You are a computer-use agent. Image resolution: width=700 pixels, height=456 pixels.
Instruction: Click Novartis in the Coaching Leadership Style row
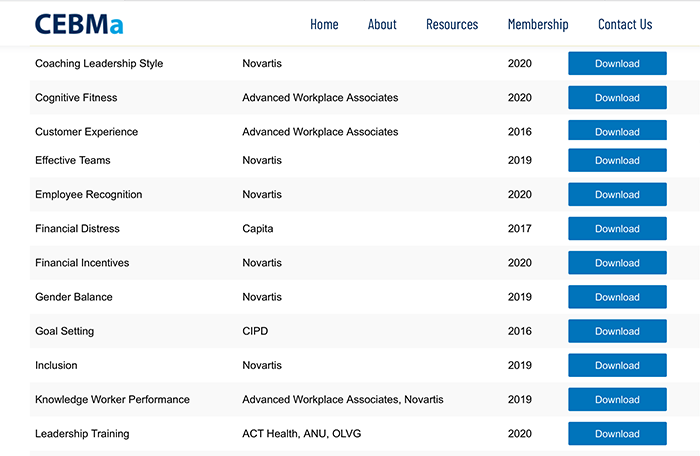(x=262, y=63)
